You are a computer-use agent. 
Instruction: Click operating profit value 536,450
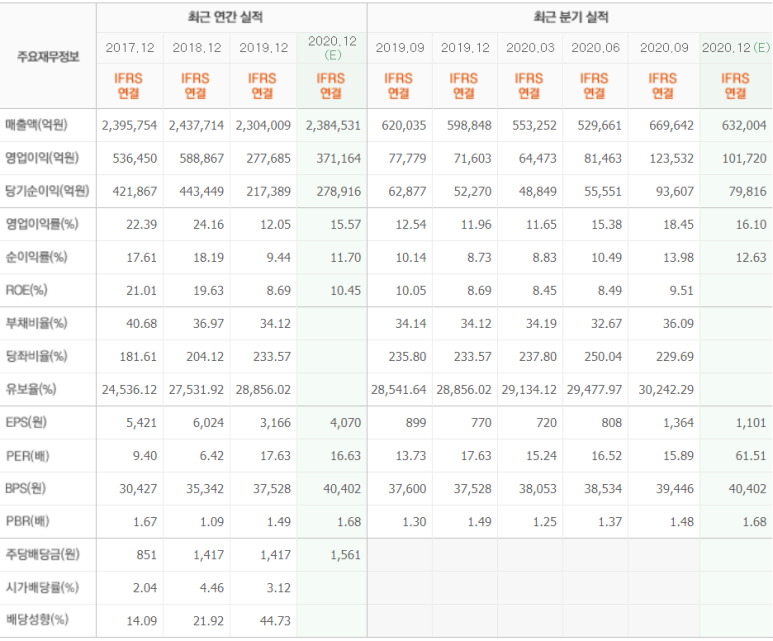135,159
